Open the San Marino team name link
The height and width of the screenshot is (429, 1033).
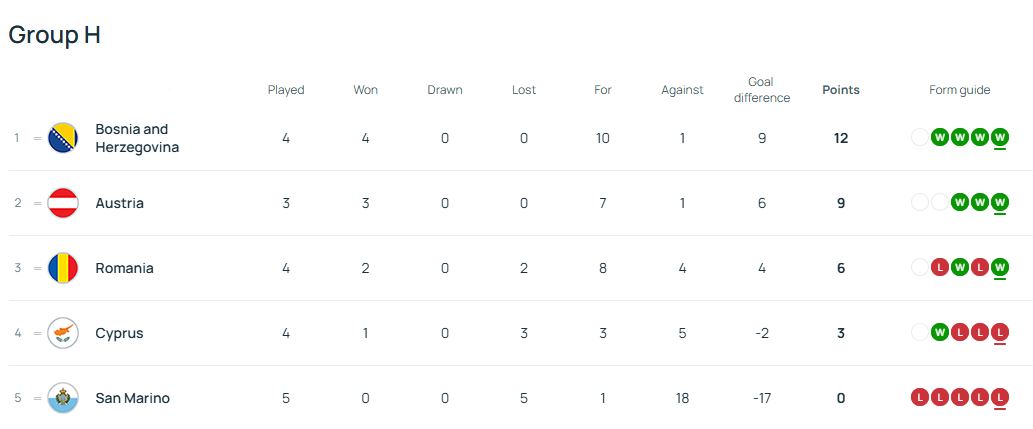coord(132,398)
